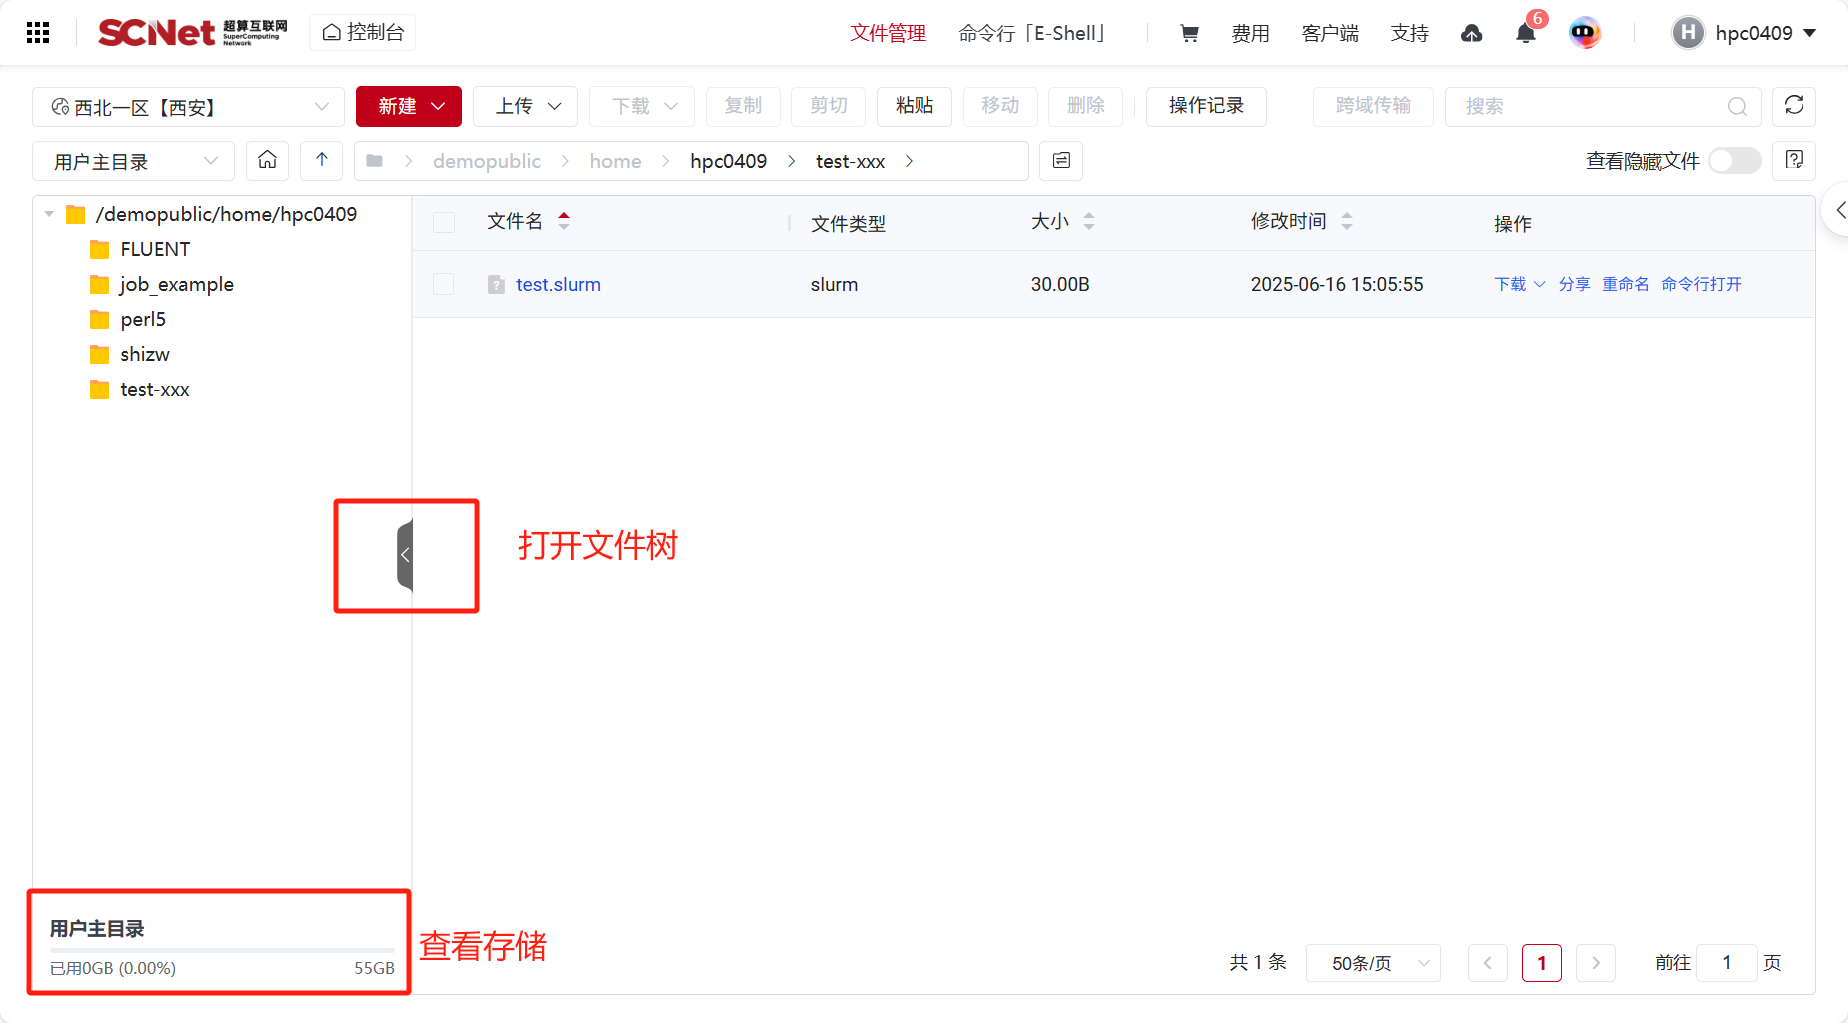Screen dimensions: 1848x1023
Task: Open the test.slurm file link
Action: tap(558, 284)
